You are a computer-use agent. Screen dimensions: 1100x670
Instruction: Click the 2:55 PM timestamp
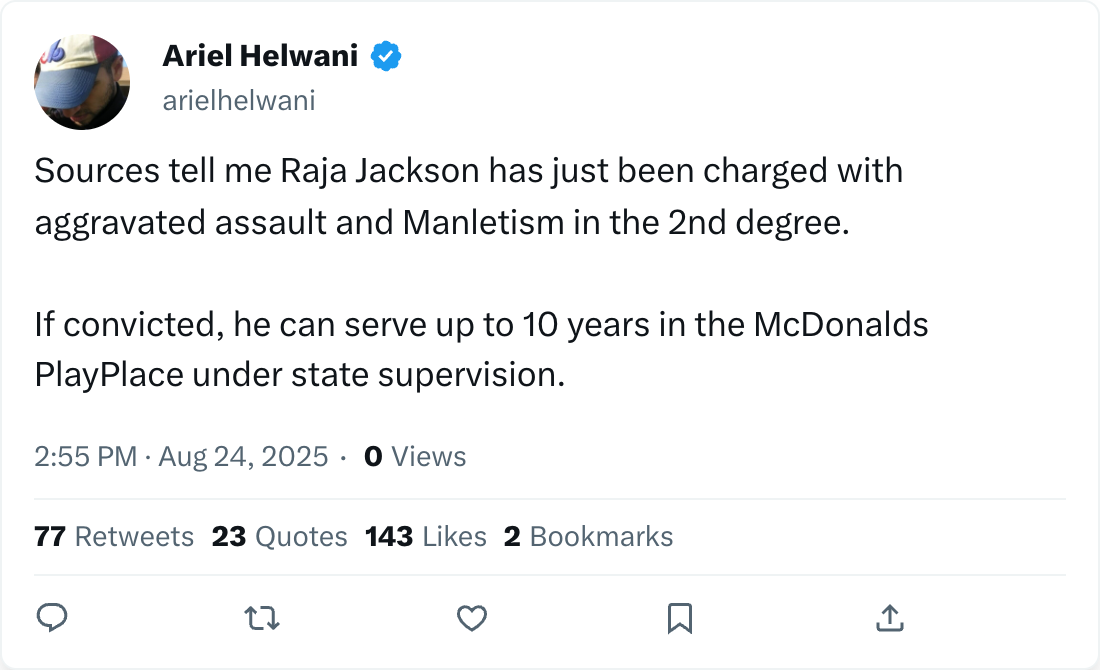coord(85,457)
